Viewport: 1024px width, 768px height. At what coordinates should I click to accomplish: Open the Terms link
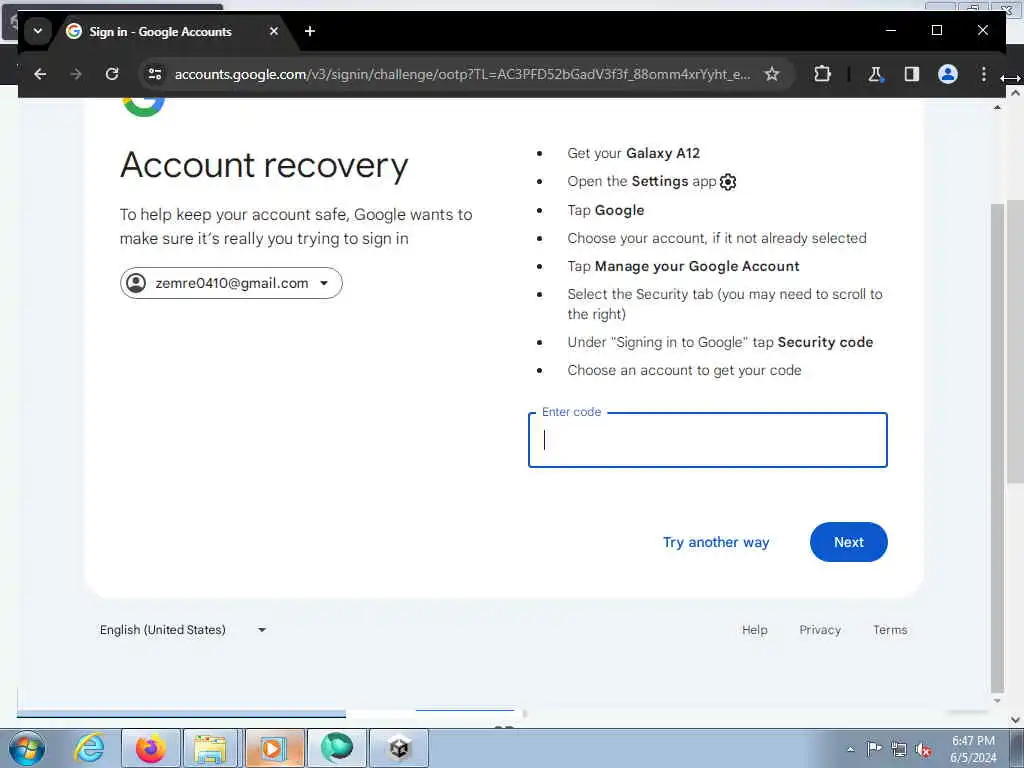889,630
